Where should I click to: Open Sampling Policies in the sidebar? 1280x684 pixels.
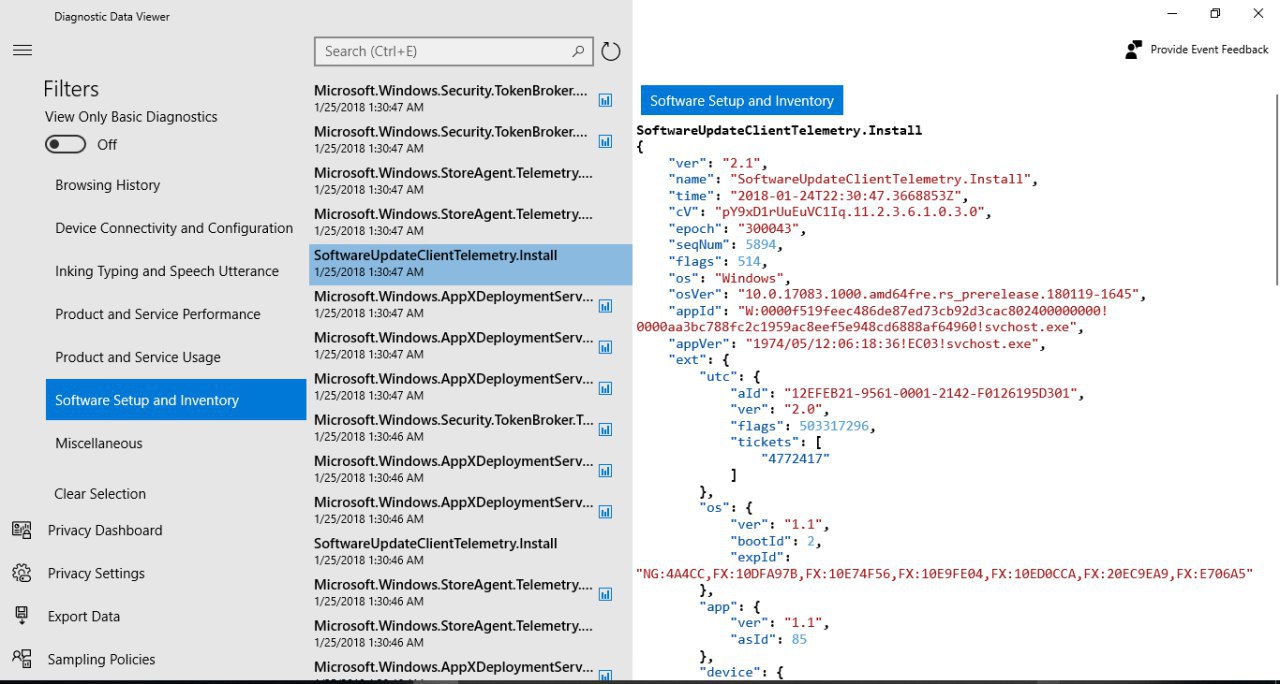coord(101,659)
